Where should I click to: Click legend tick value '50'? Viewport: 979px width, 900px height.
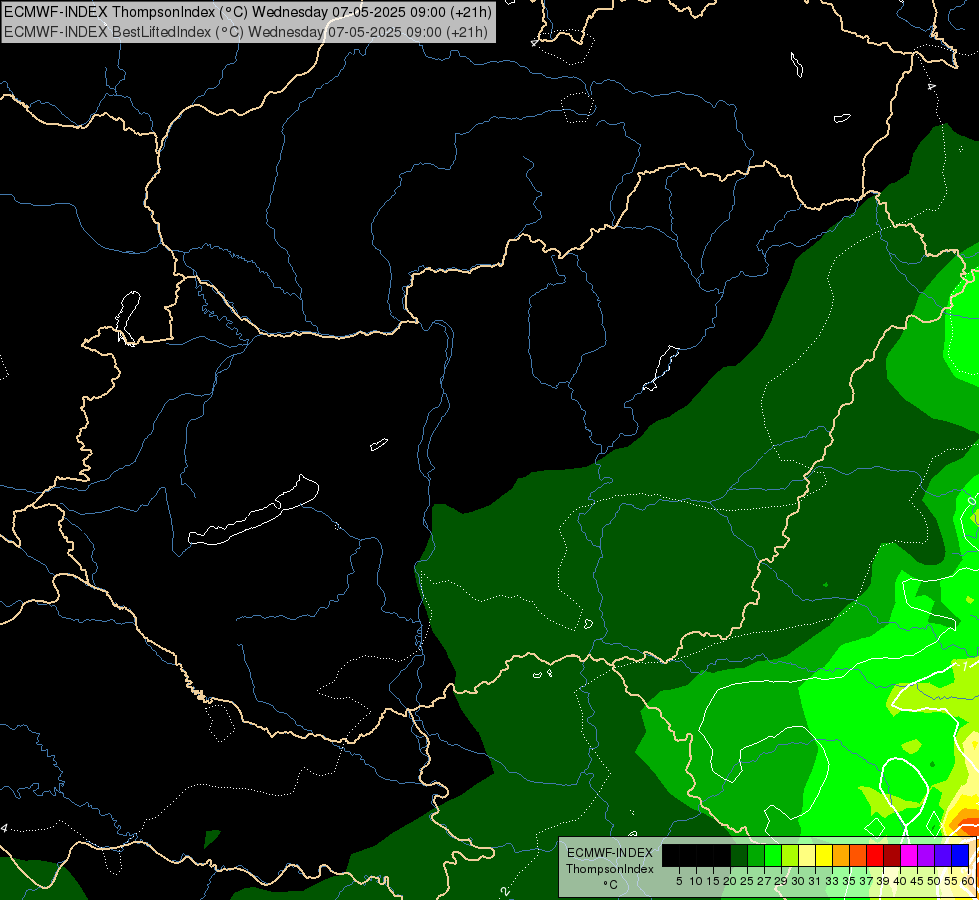point(934,881)
